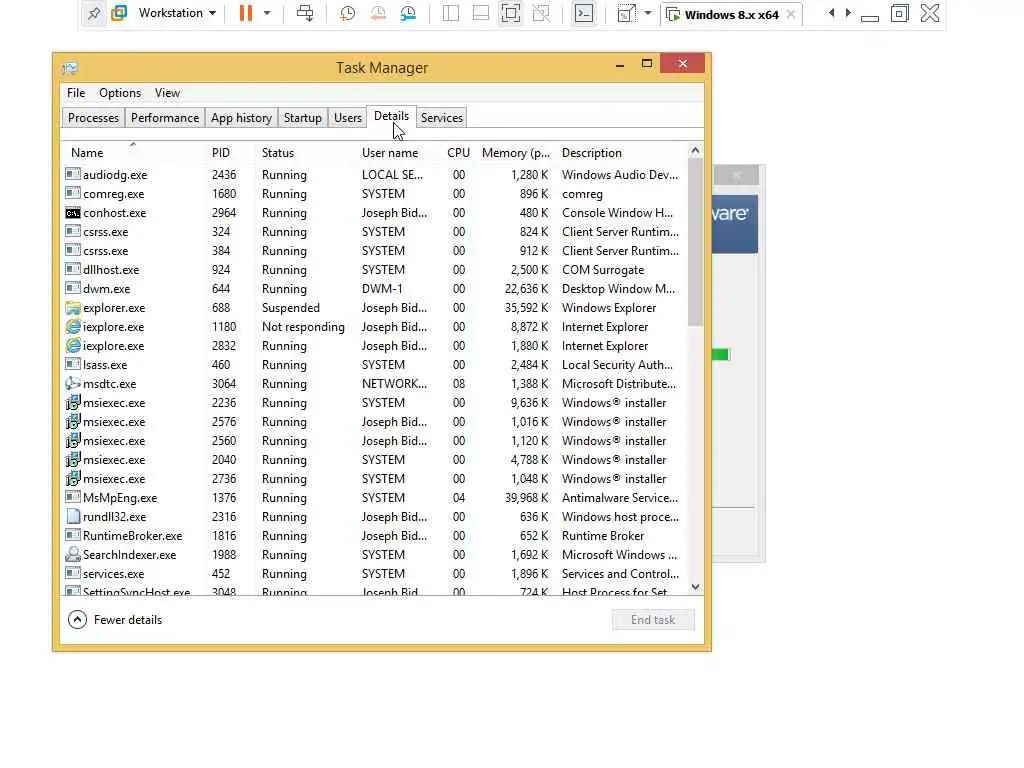Screen dimensions: 1024x768
Task: Click the SearchIndexer.exe icon
Action: tap(73, 554)
